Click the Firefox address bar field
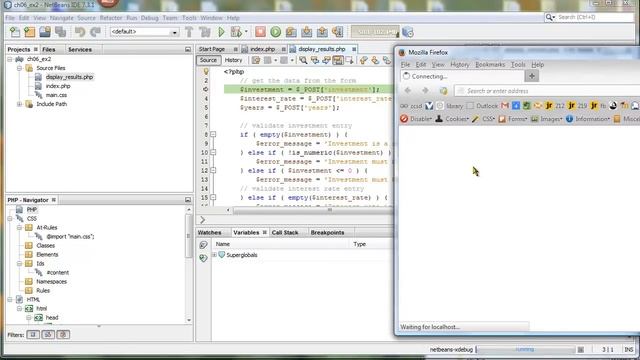 (x=547, y=91)
